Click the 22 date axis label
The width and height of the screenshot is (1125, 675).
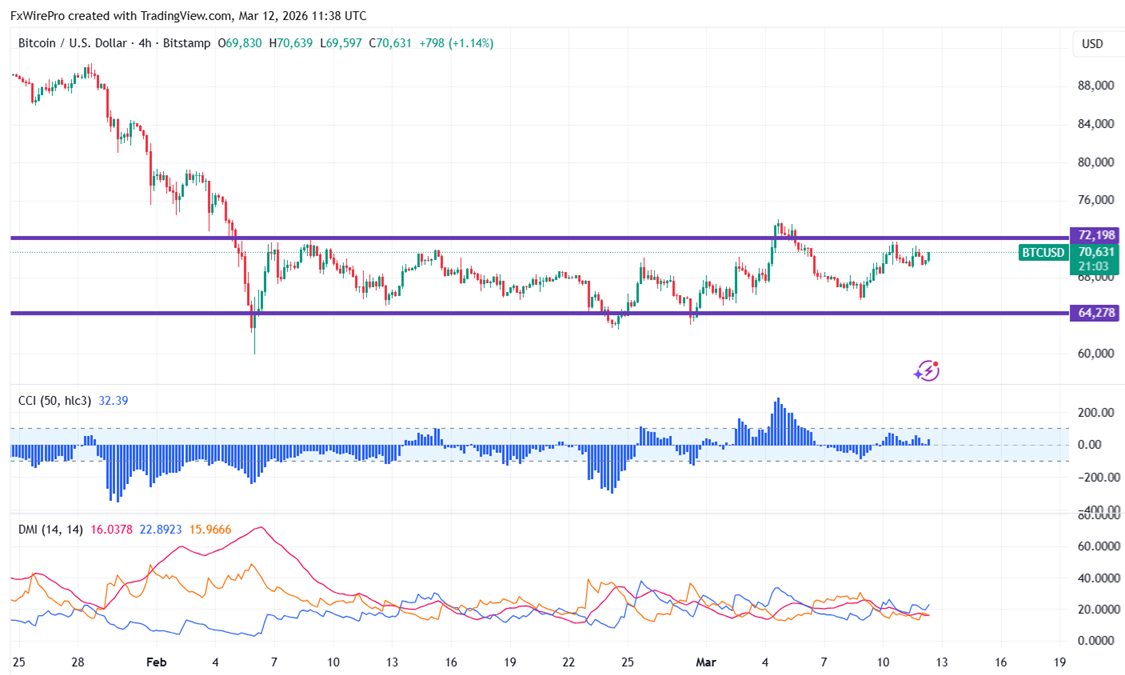point(568,662)
